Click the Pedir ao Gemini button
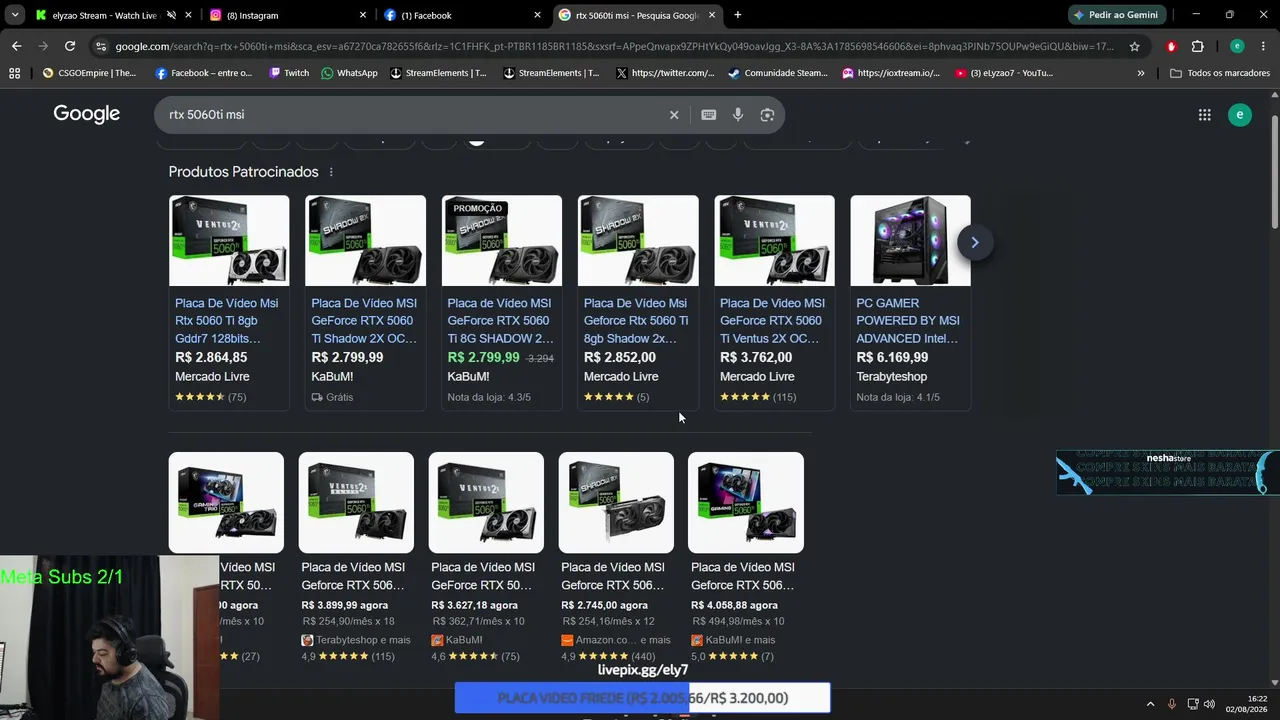The image size is (1280, 720). [1117, 15]
